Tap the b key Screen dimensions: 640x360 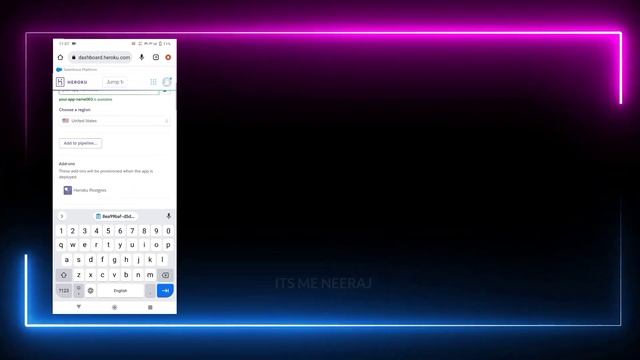[x=126, y=275]
